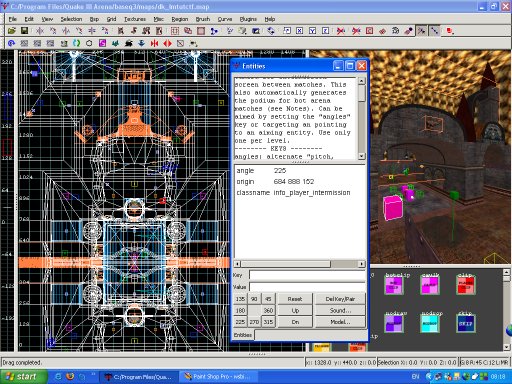The image size is (512, 384).
Task: Toggle the pressed-in diagonal line toolbar button
Action: 434,31
